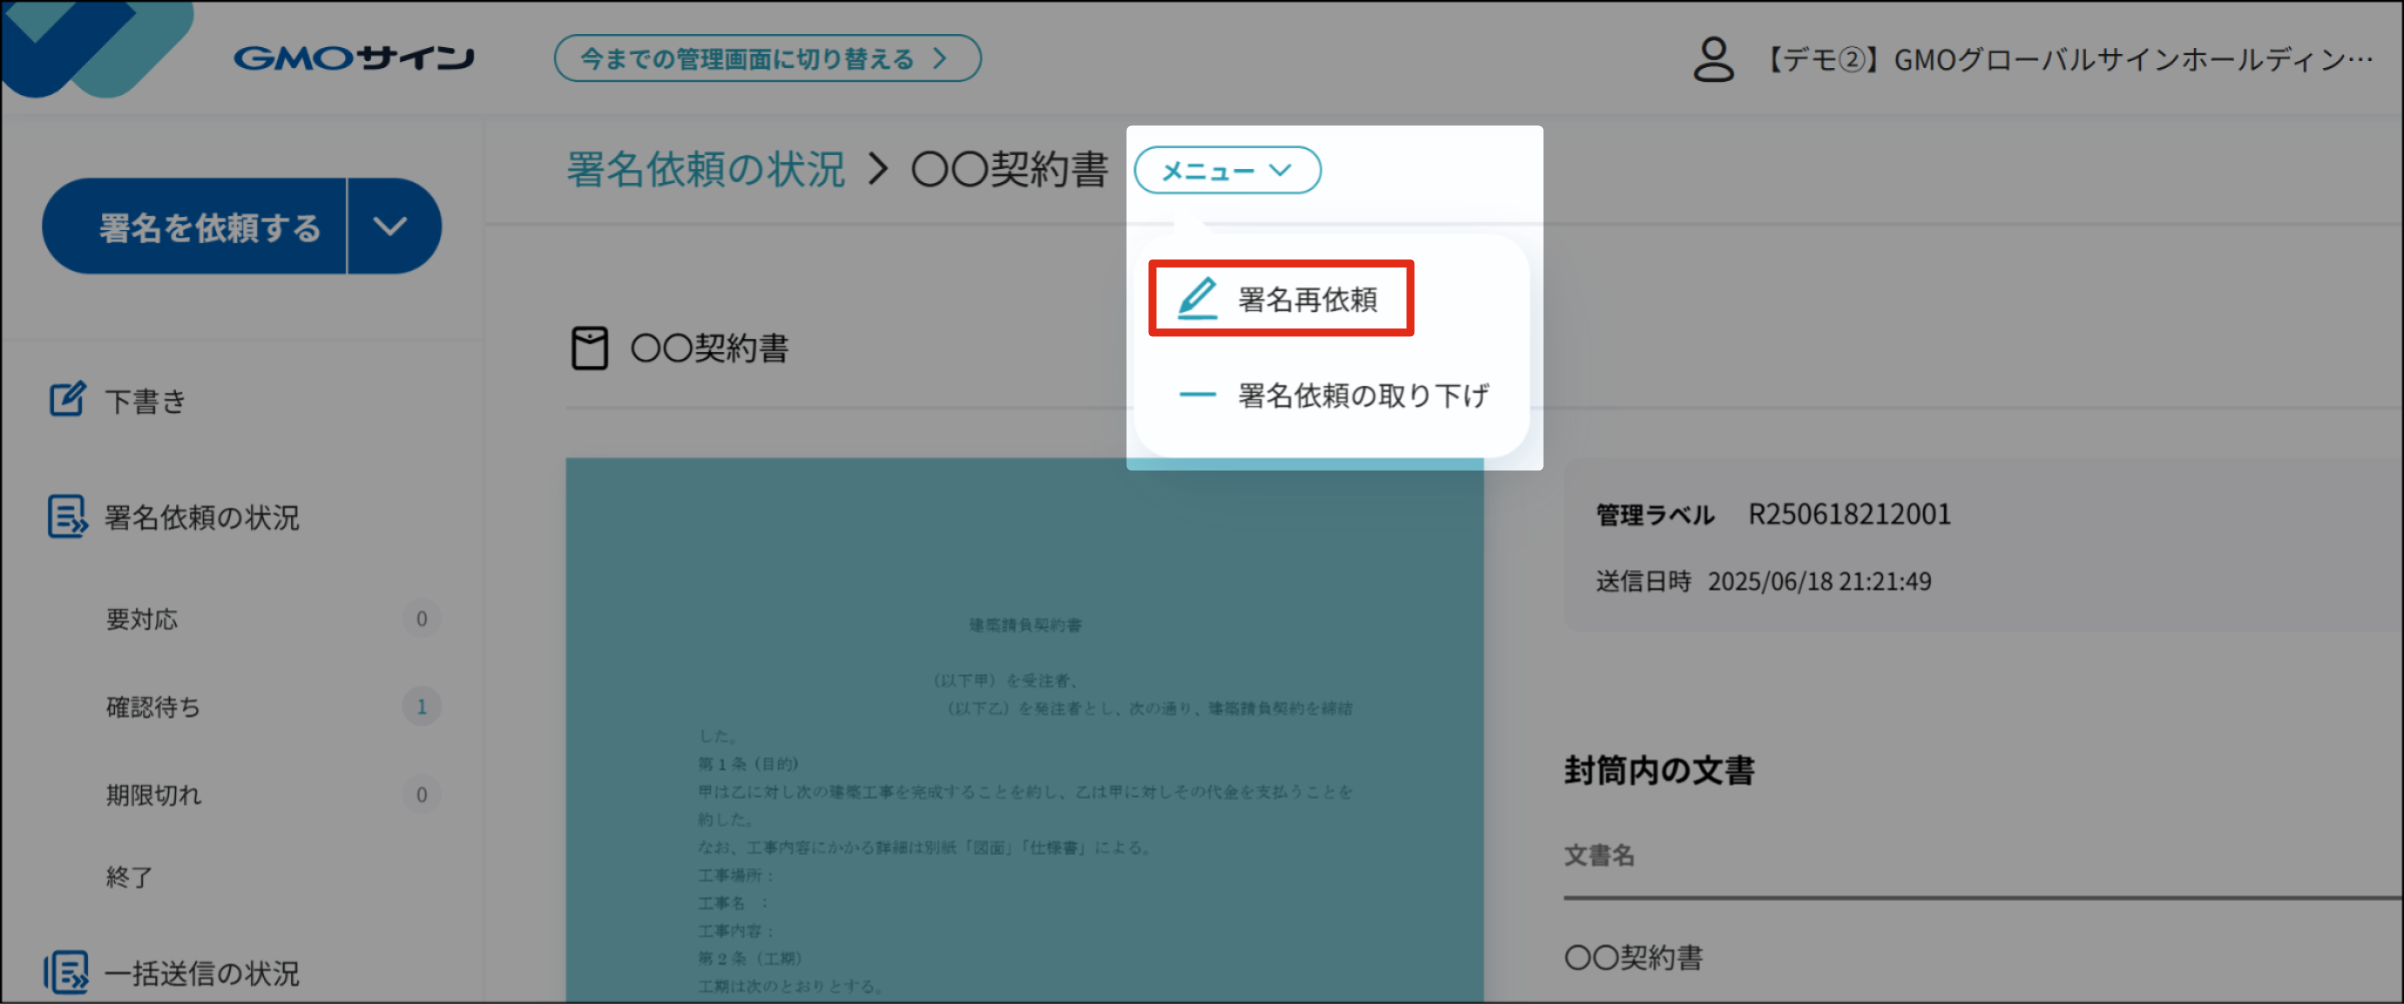Click the document icon beside 署名依頼の状況
The height and width of the screenshot is (1004, 2404).
tap(64, 517)
